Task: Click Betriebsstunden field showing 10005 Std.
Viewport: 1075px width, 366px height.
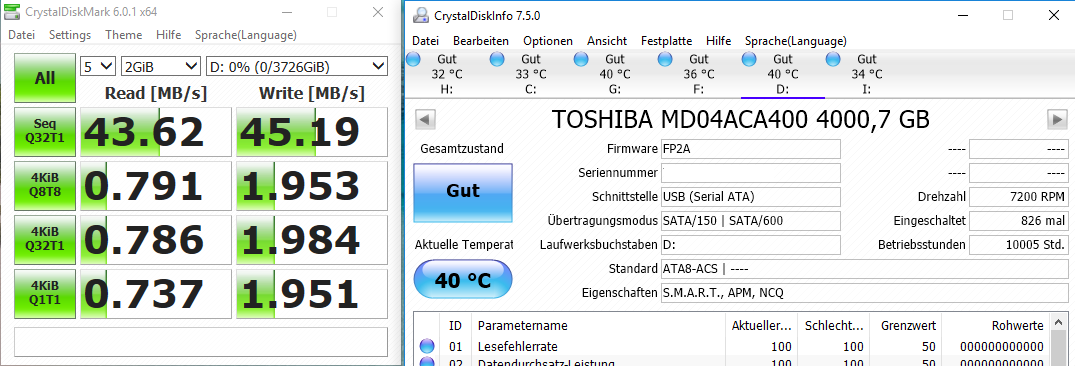Action: [x=1019, y=245]
